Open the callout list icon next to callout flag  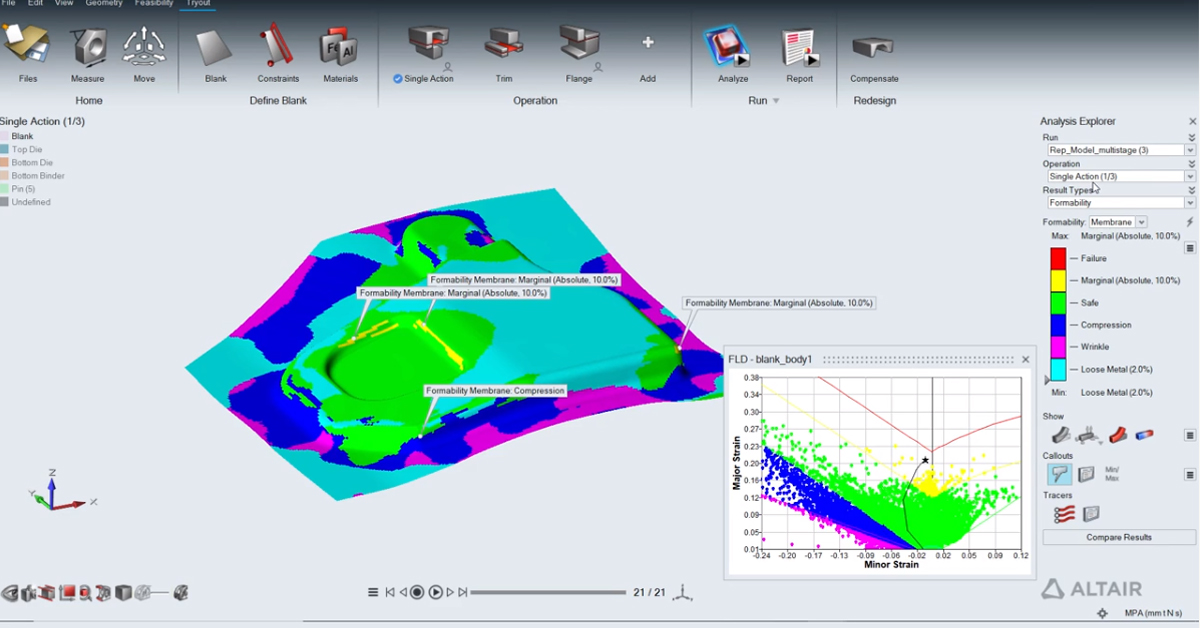pos(1086,475)
